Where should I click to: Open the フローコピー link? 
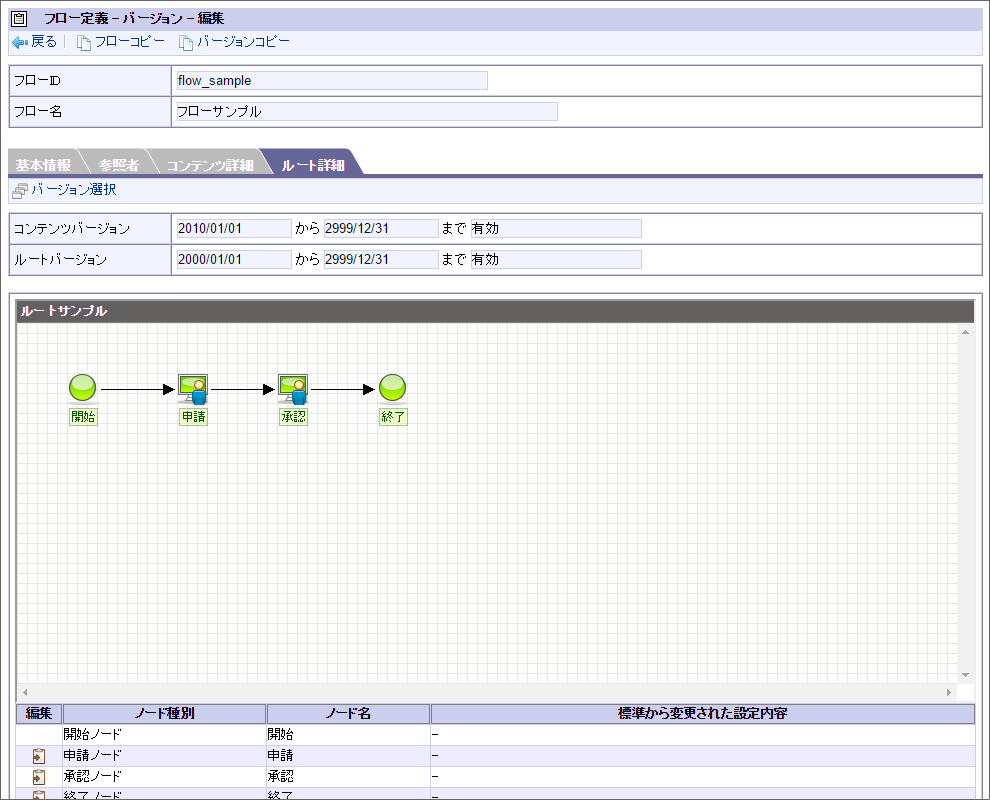coord(129,42)
